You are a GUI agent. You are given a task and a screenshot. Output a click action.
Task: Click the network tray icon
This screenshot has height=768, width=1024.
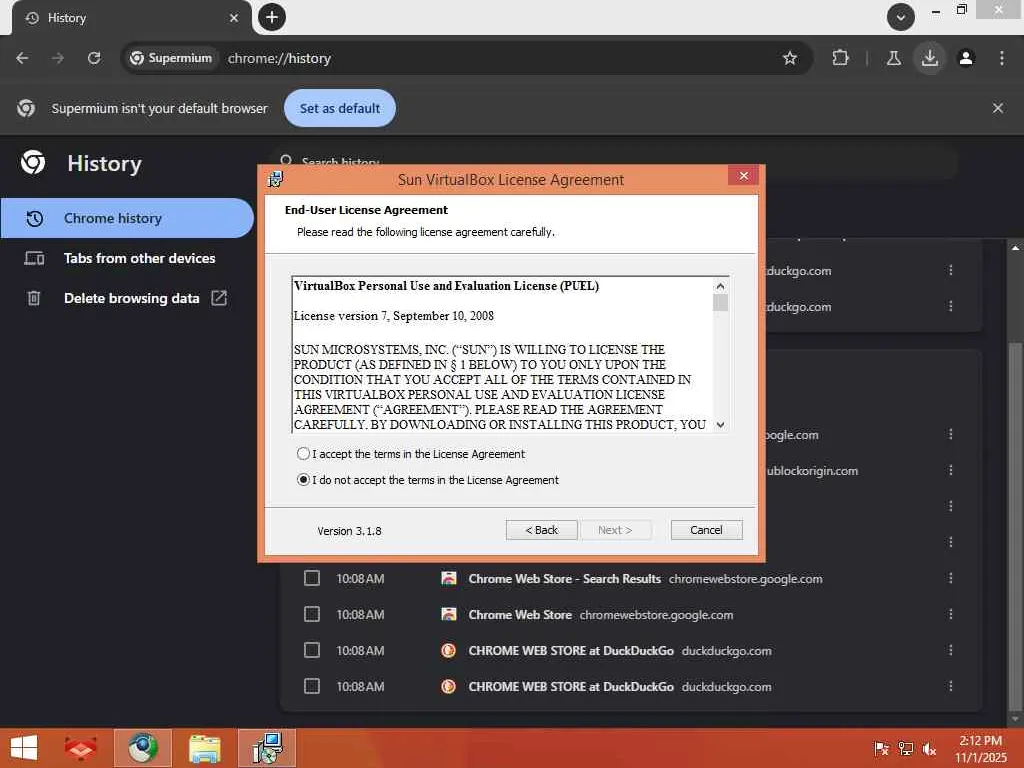click(905, 749)
